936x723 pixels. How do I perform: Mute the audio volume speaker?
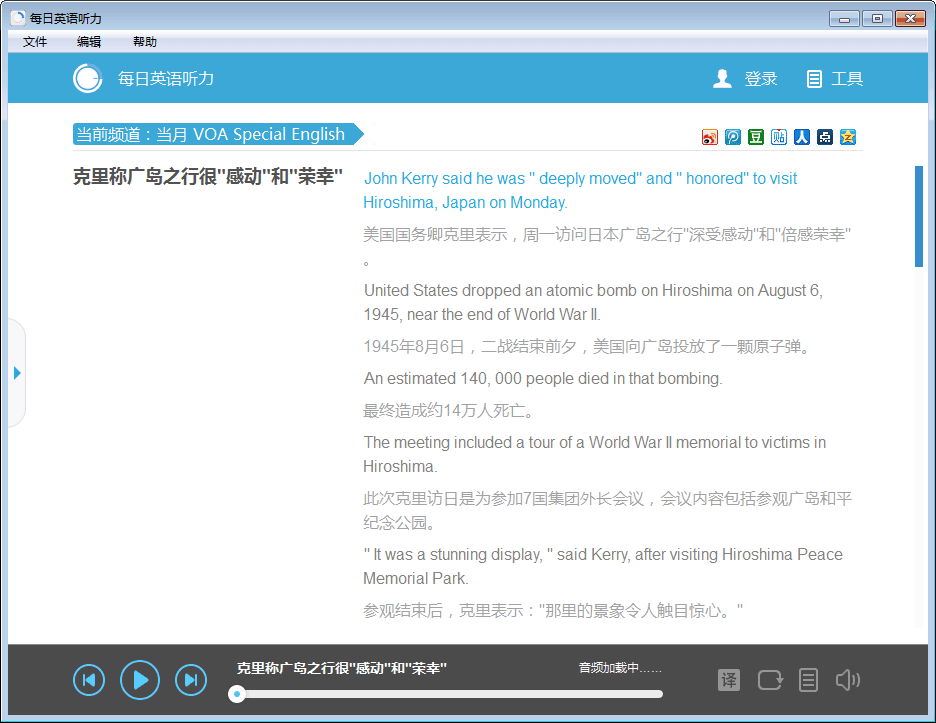pyautogui.click(x=847, y=680)
